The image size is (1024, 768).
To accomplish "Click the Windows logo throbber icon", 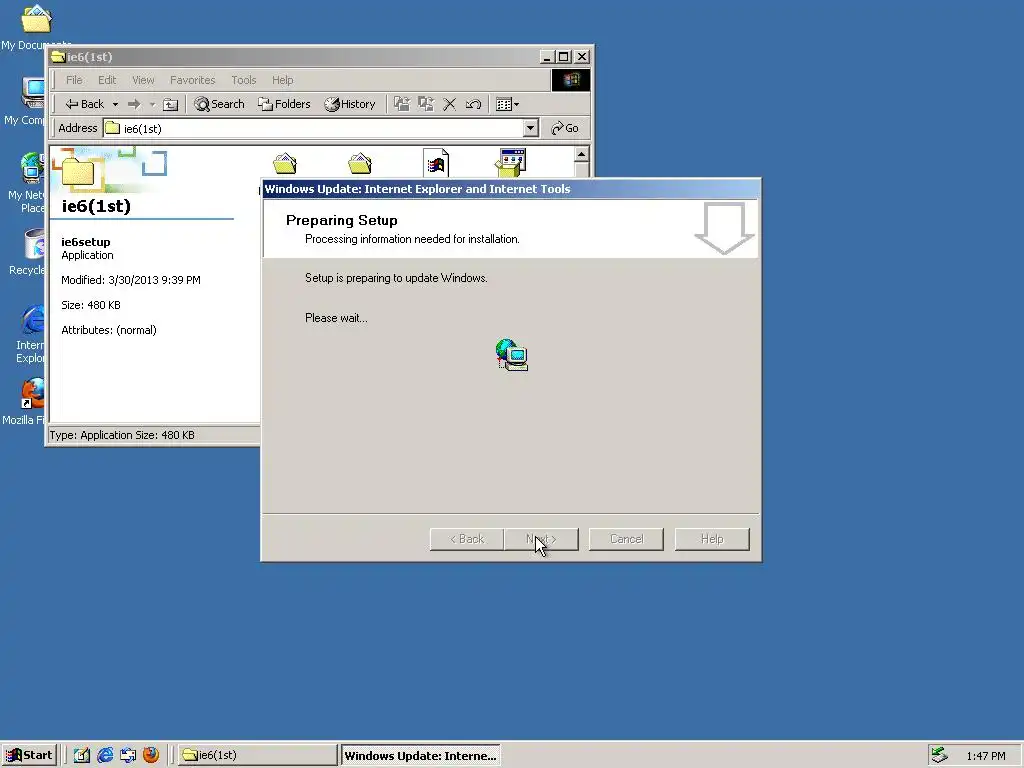I will [571, 80].
